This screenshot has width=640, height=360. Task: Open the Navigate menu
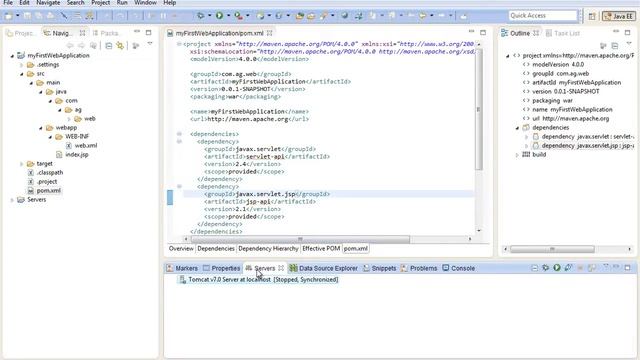click(48, 3)
